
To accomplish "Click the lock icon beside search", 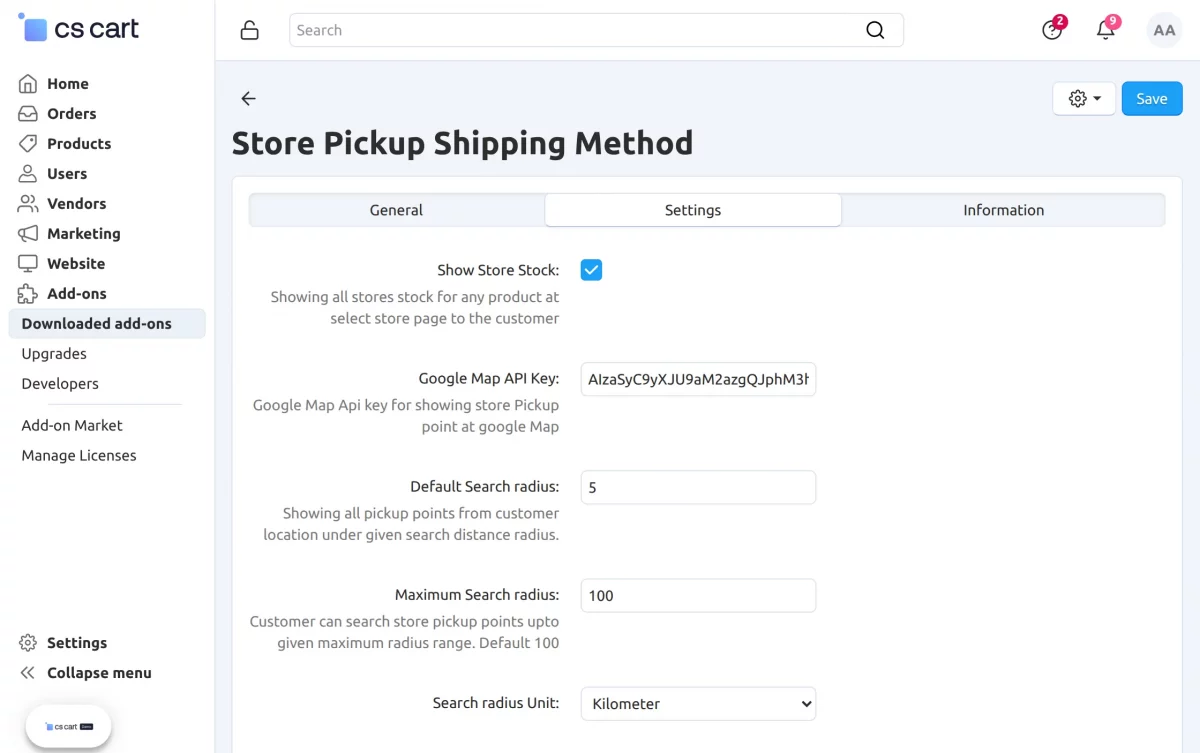I will click(250, 30).
